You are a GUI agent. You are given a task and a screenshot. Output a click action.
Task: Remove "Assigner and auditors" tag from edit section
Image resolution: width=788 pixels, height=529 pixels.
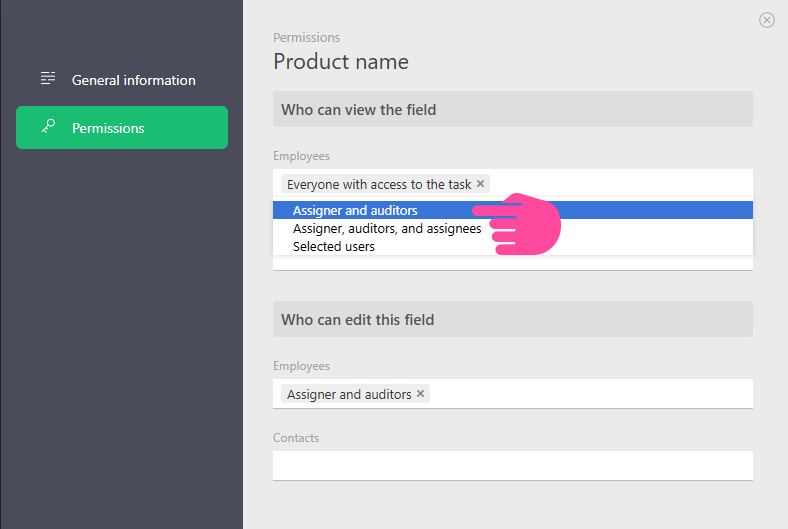(x=421, y=394)
